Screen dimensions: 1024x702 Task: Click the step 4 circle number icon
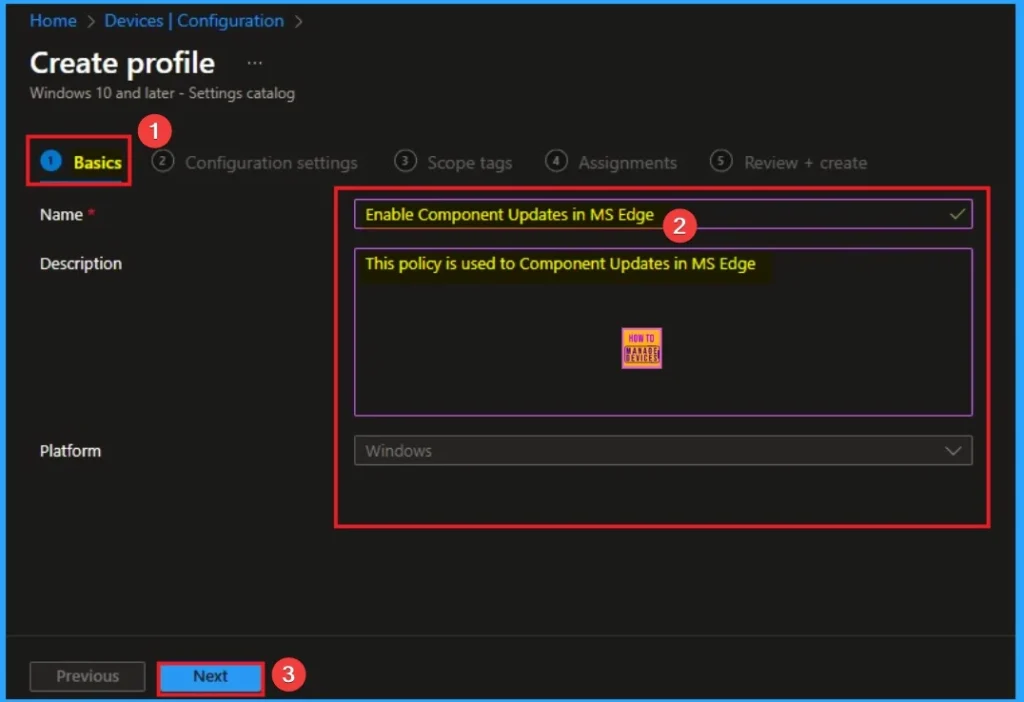click(x=556, y=161)
